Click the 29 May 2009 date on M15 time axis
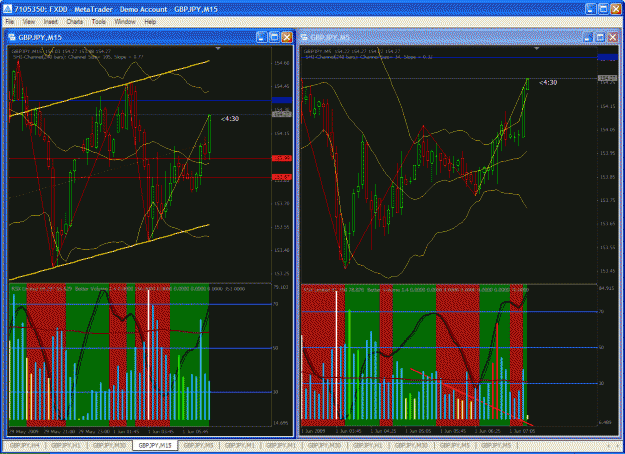625x454 pixels. click(23, 431)
